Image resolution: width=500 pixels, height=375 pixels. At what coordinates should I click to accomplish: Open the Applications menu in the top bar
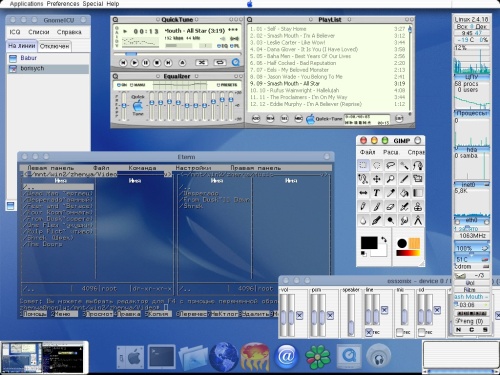tap(27, 4)
